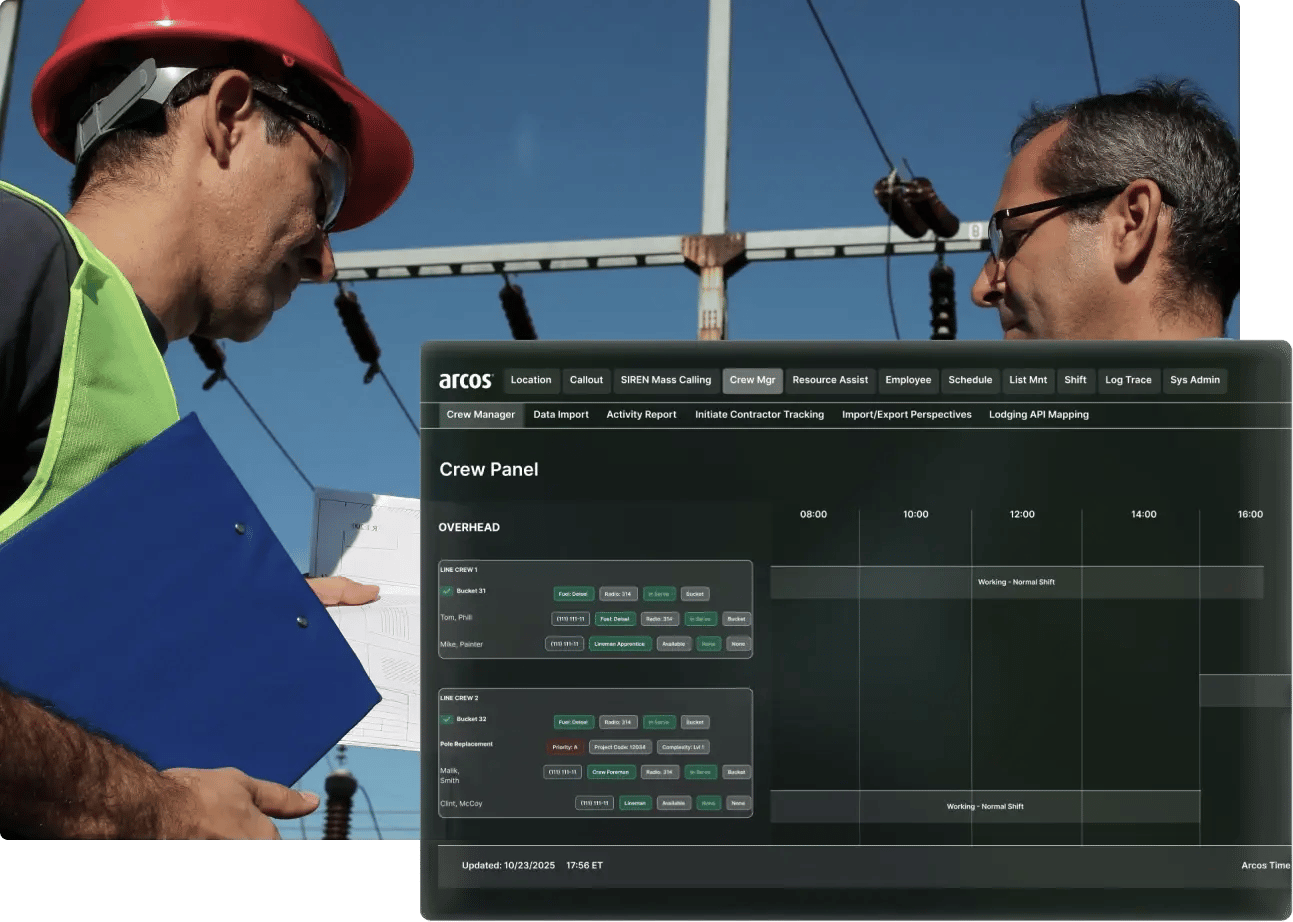The image size is (1293, 922).
Task: Click Malik Smith's phone number
Action: click(562, 772)
